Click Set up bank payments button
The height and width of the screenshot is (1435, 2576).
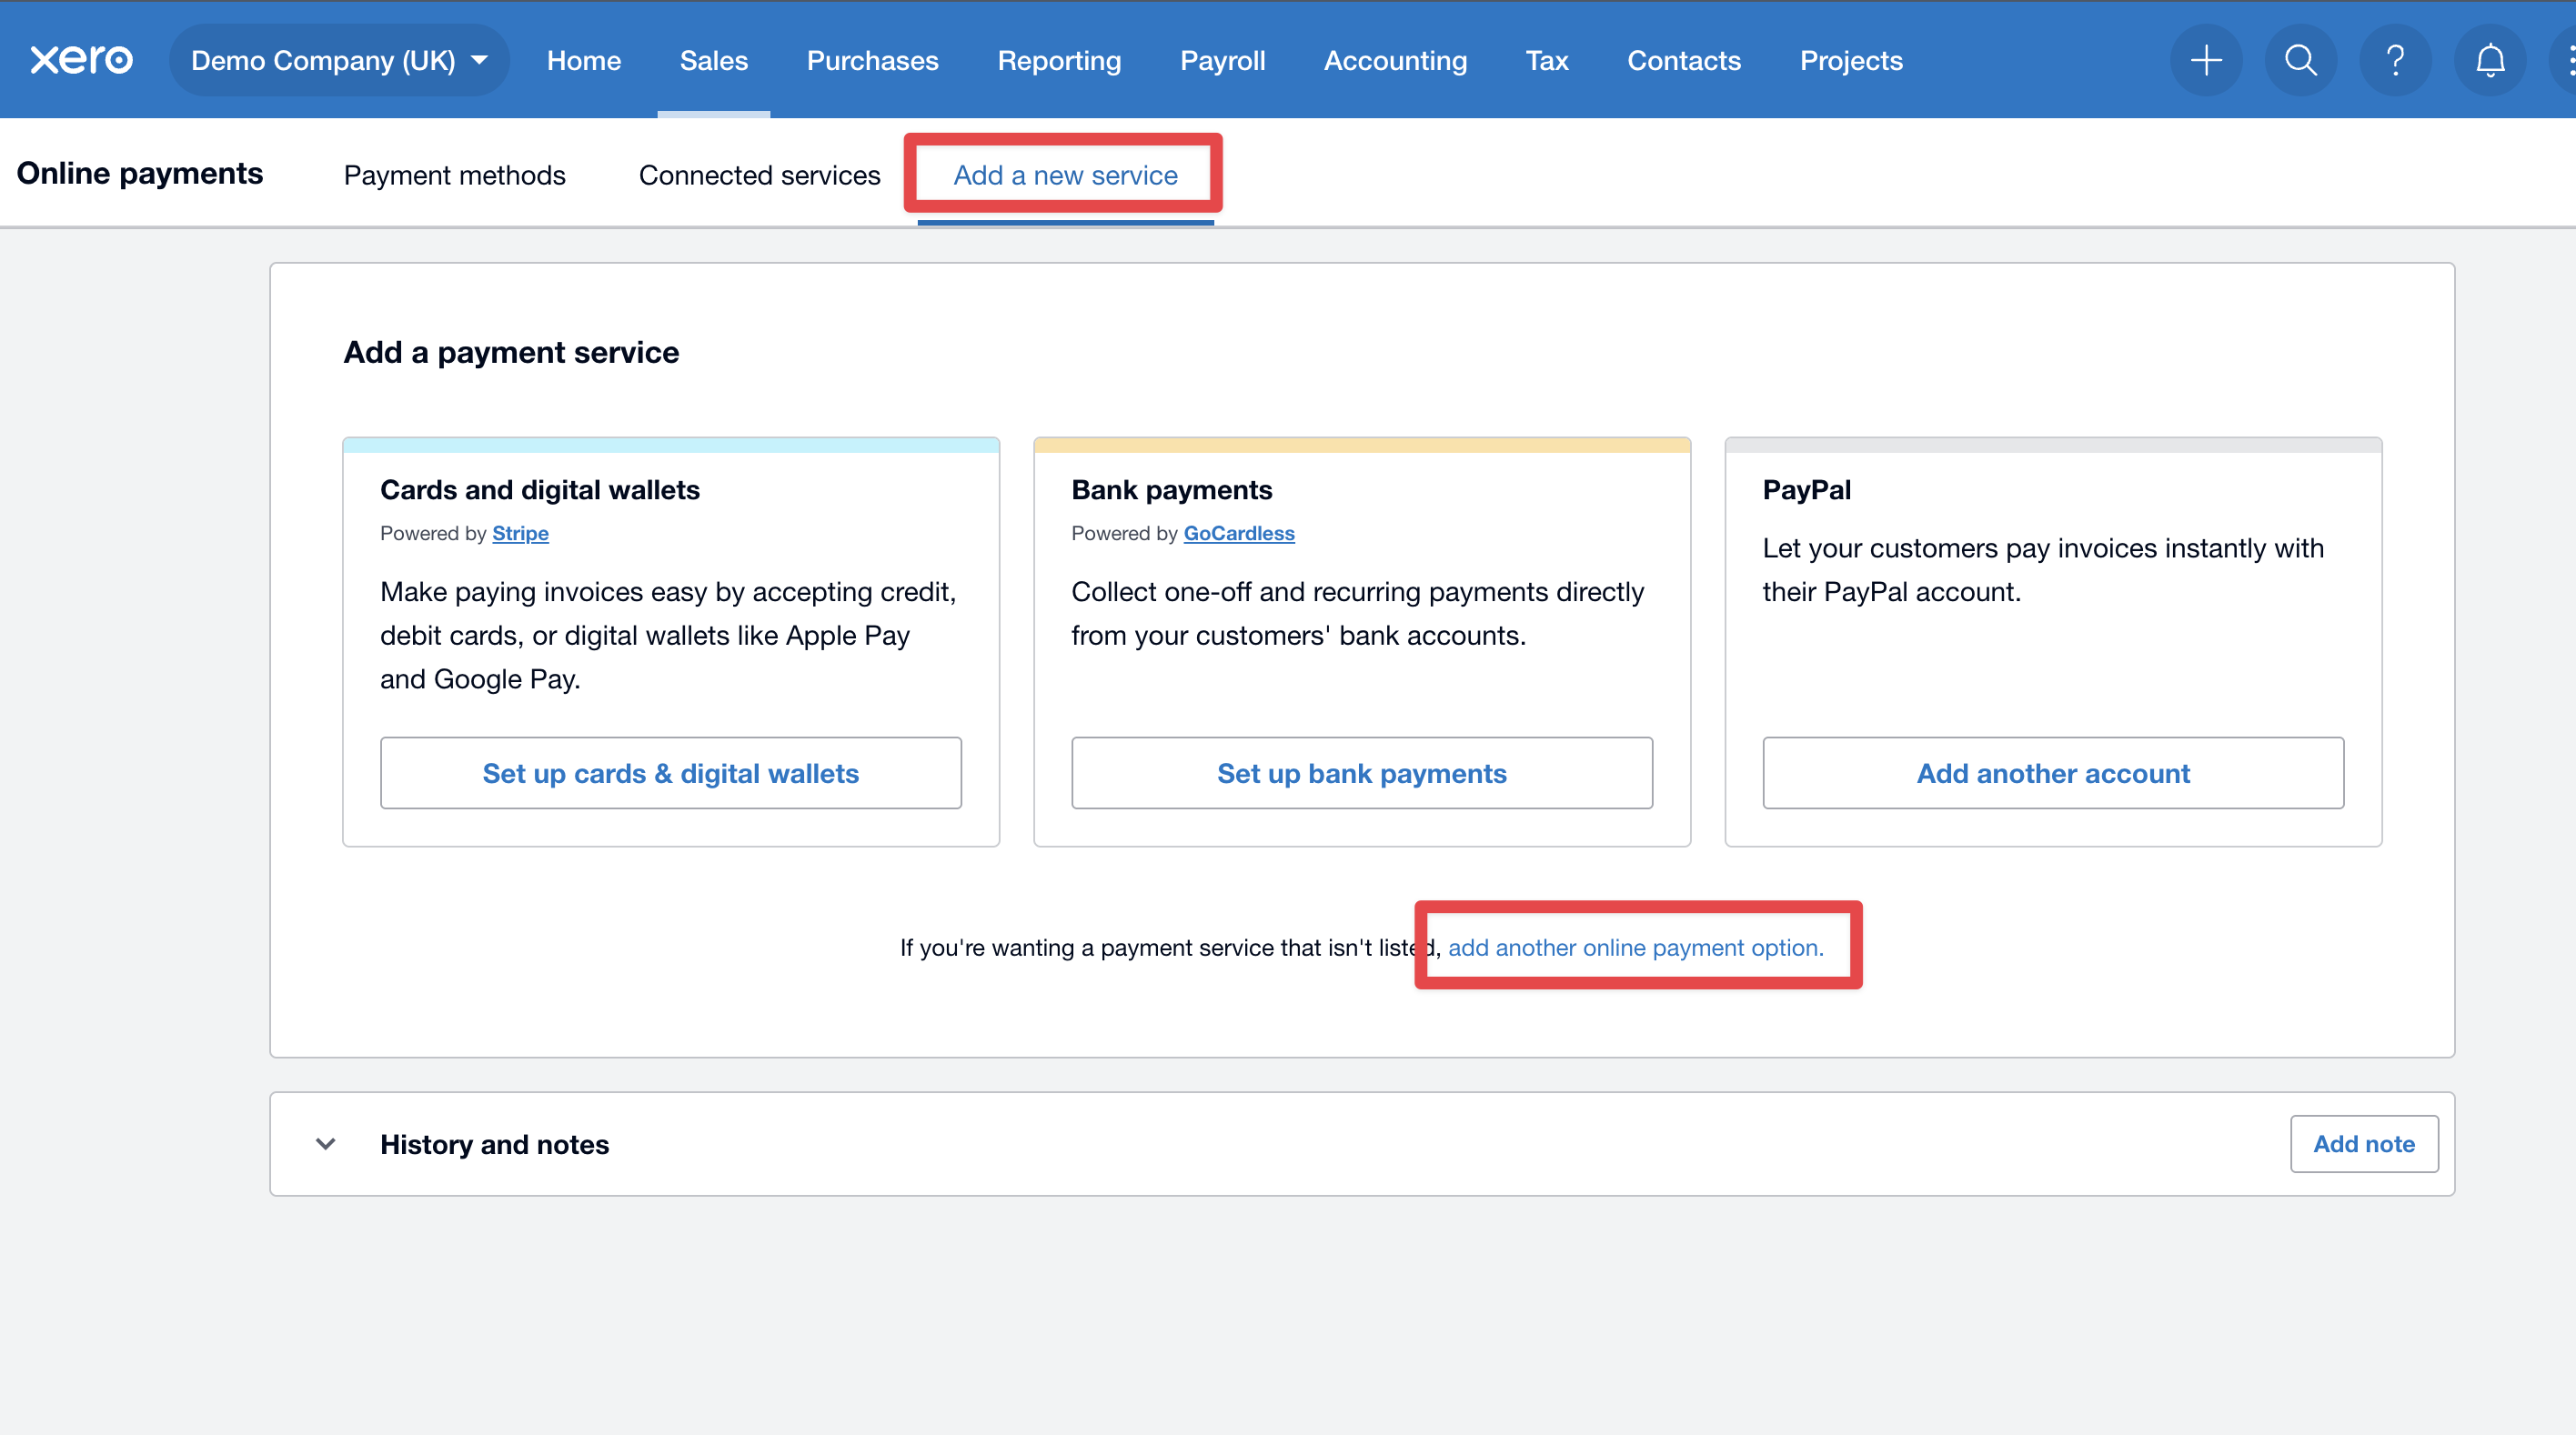coord(1361,773)
